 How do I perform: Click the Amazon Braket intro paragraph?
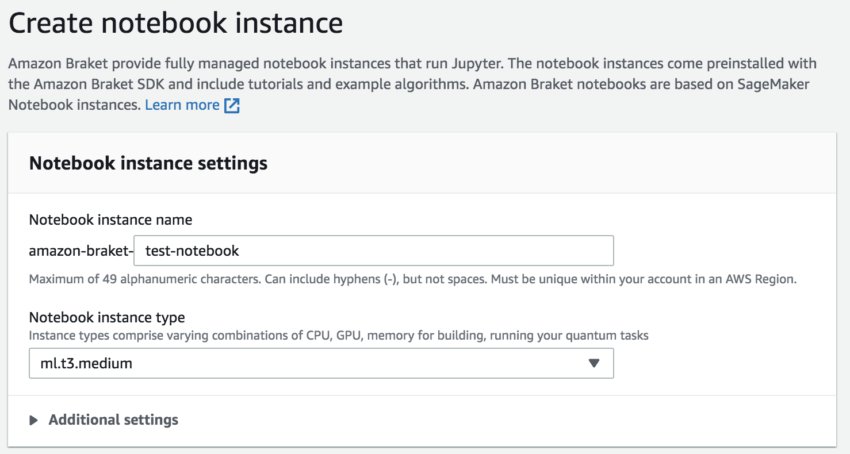tap(412, 84)
